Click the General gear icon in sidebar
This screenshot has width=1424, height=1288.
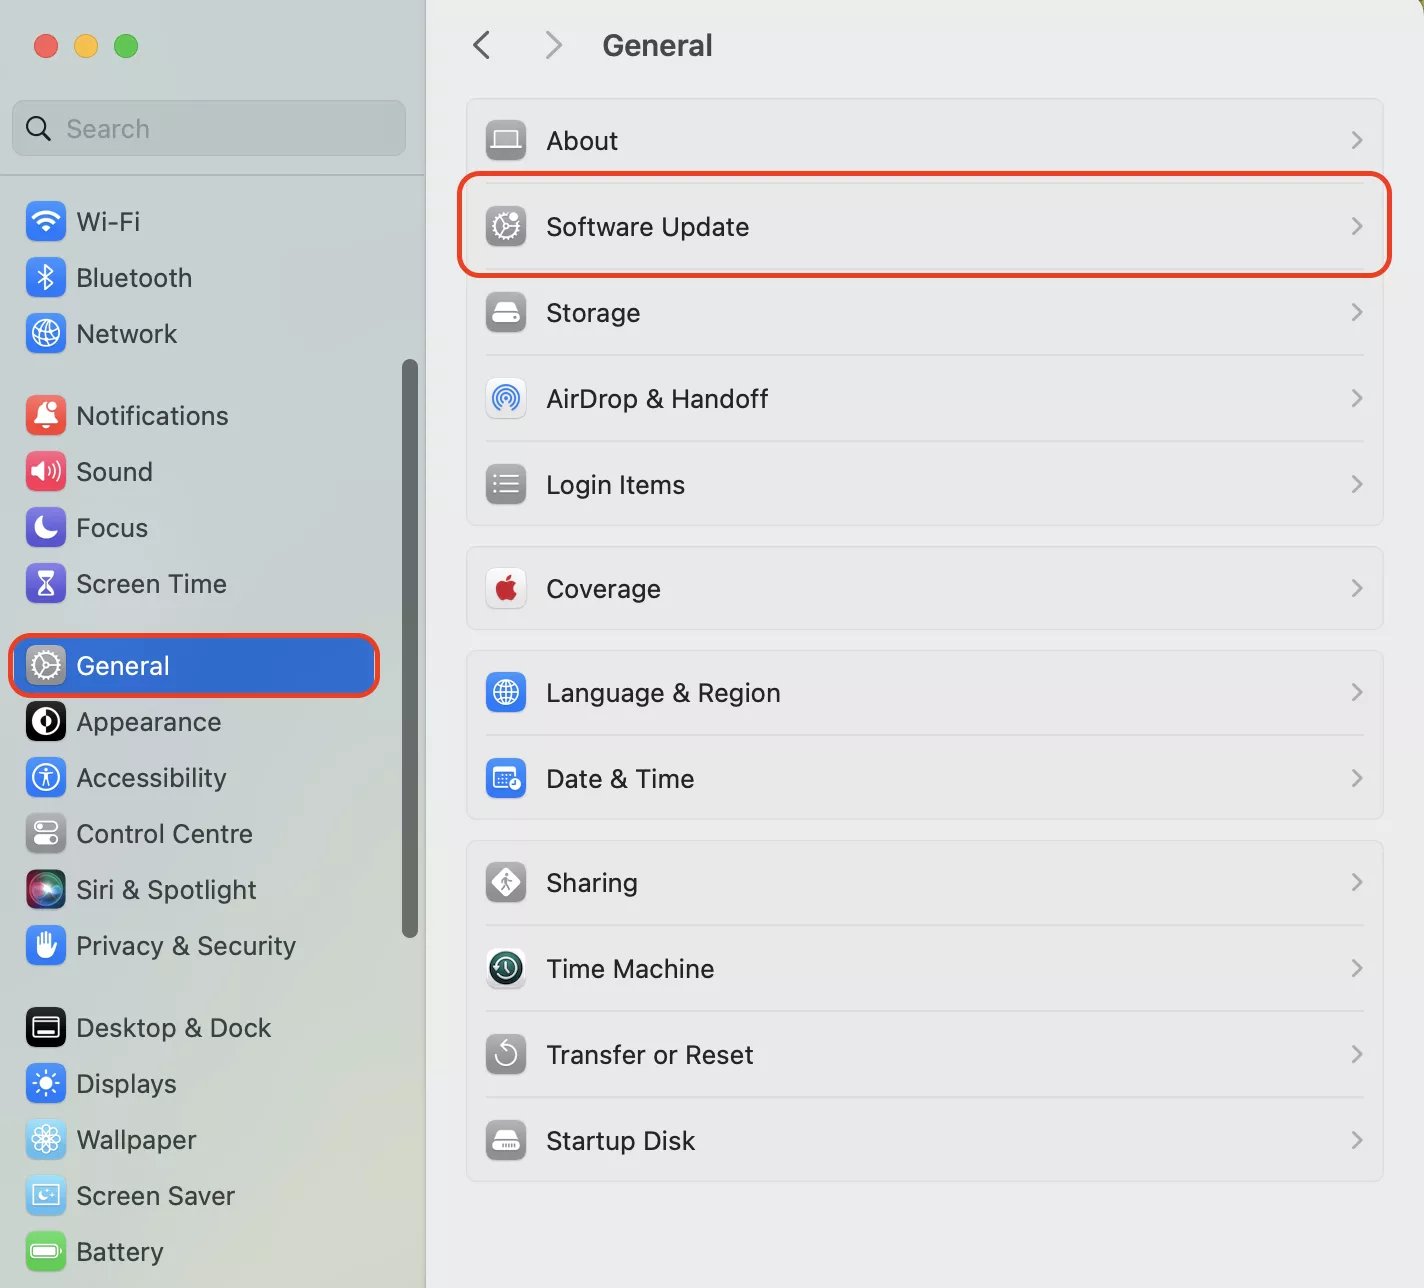point(46,665)
